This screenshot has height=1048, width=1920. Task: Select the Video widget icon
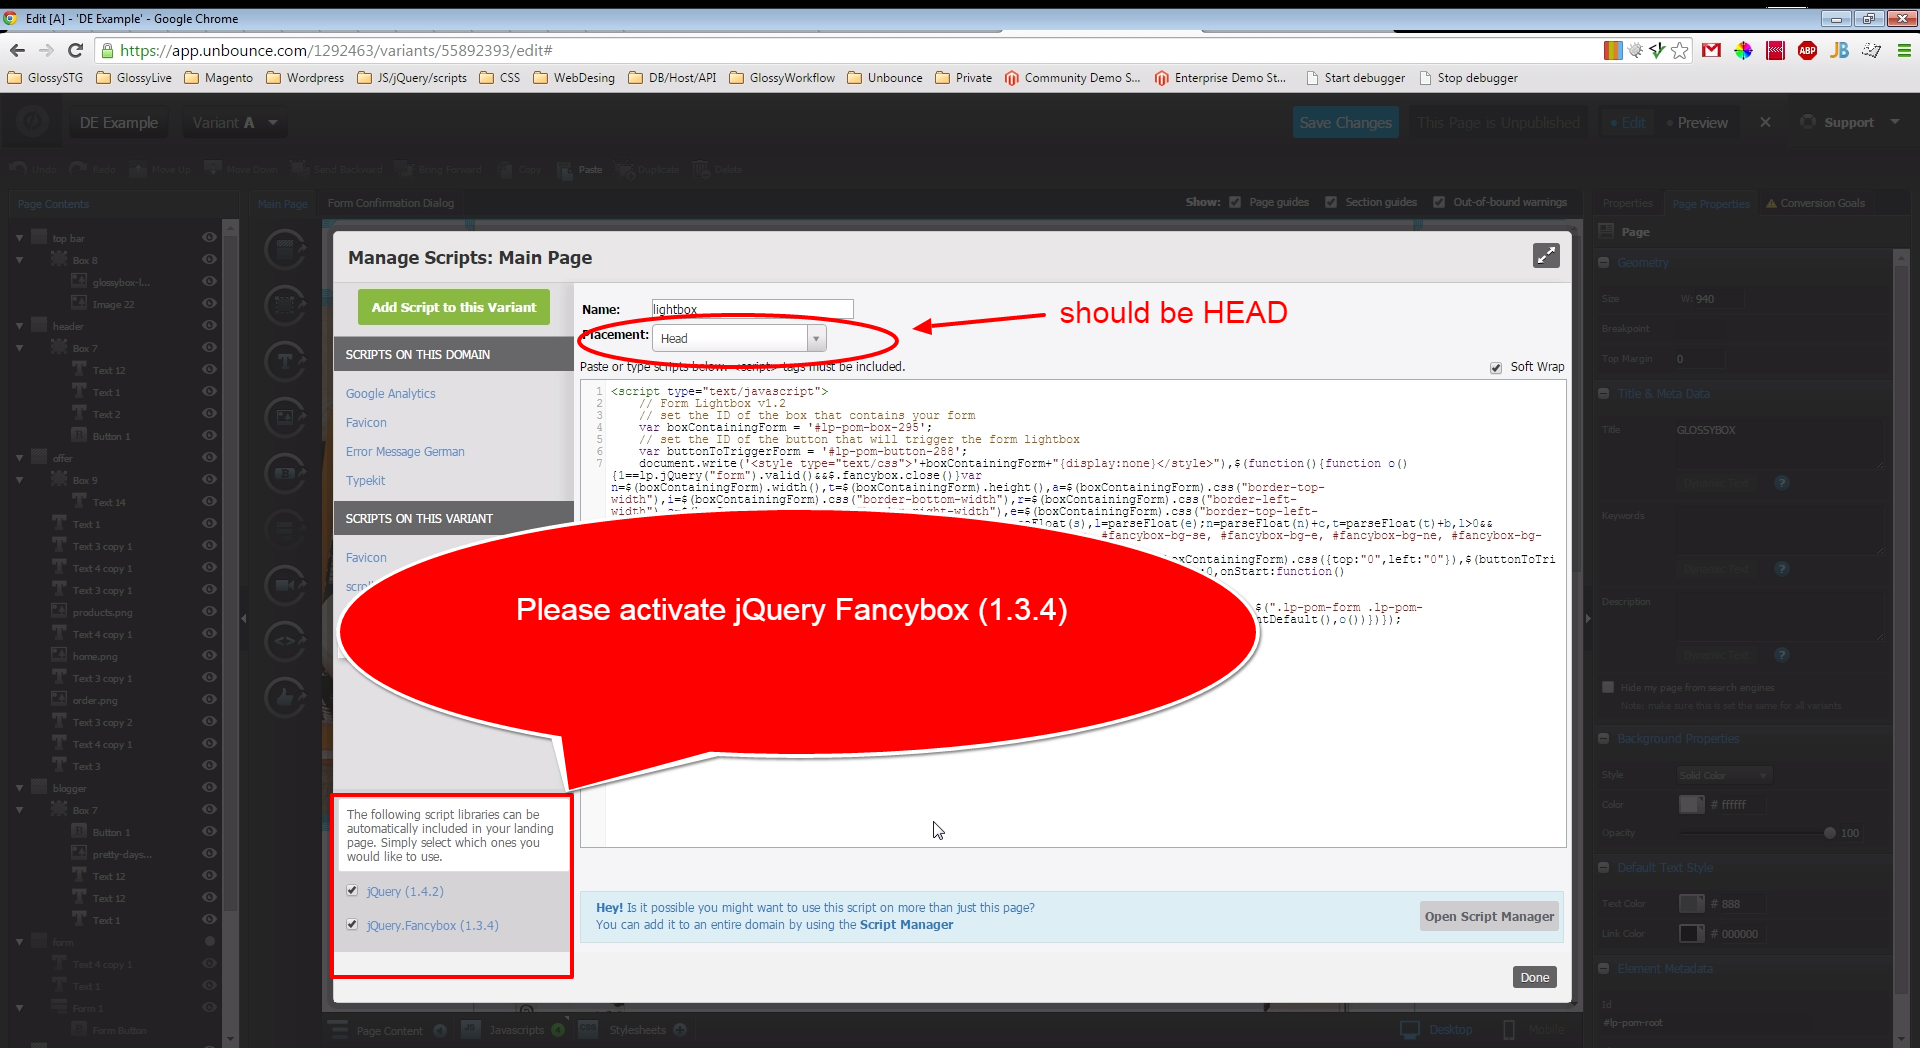[x=285, y=585]
